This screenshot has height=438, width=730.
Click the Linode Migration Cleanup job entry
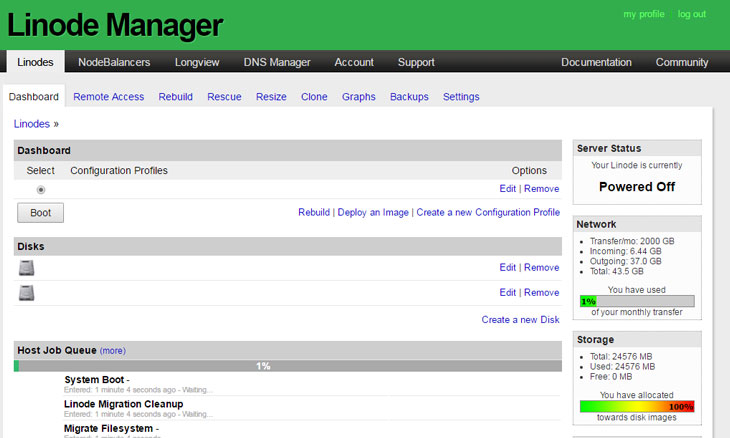coord(123,404)
